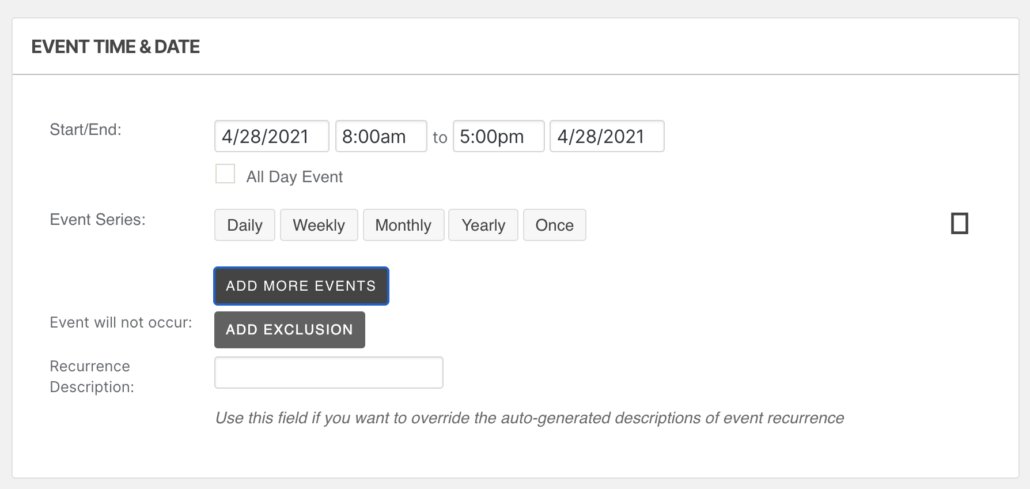
Task: Click the 'All Day Event' label text
Action: (294, 177)
